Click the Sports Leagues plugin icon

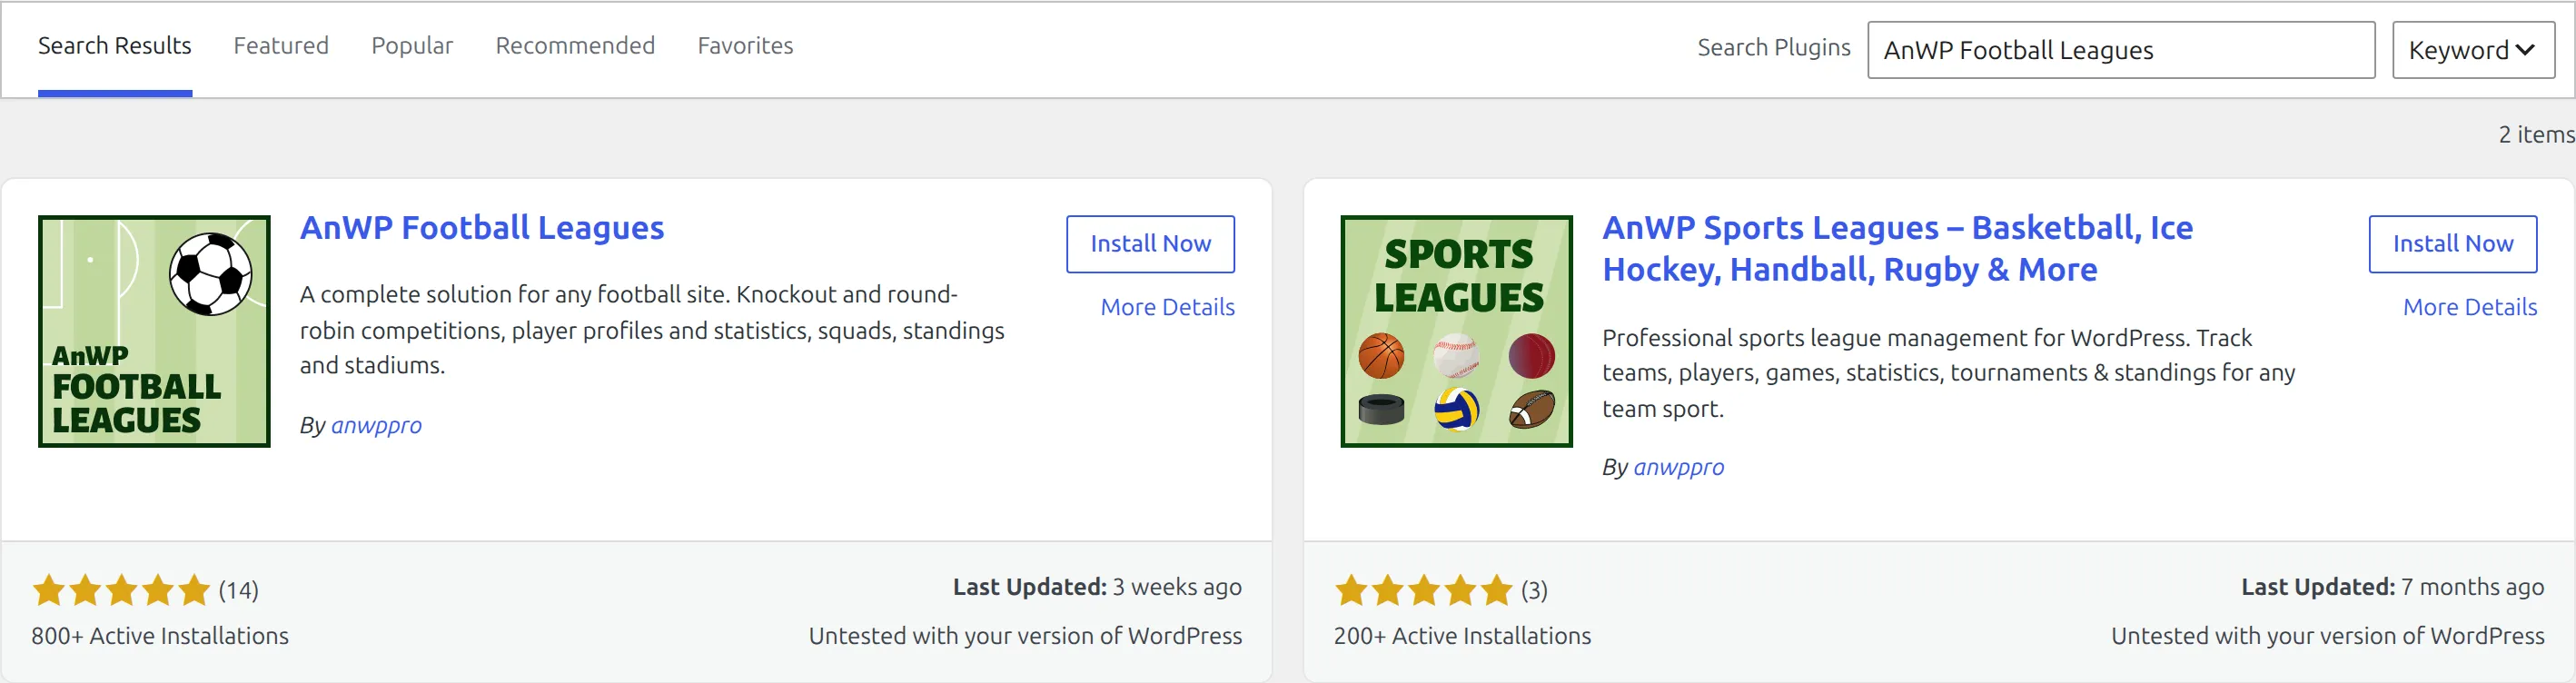click(1456, 331)
